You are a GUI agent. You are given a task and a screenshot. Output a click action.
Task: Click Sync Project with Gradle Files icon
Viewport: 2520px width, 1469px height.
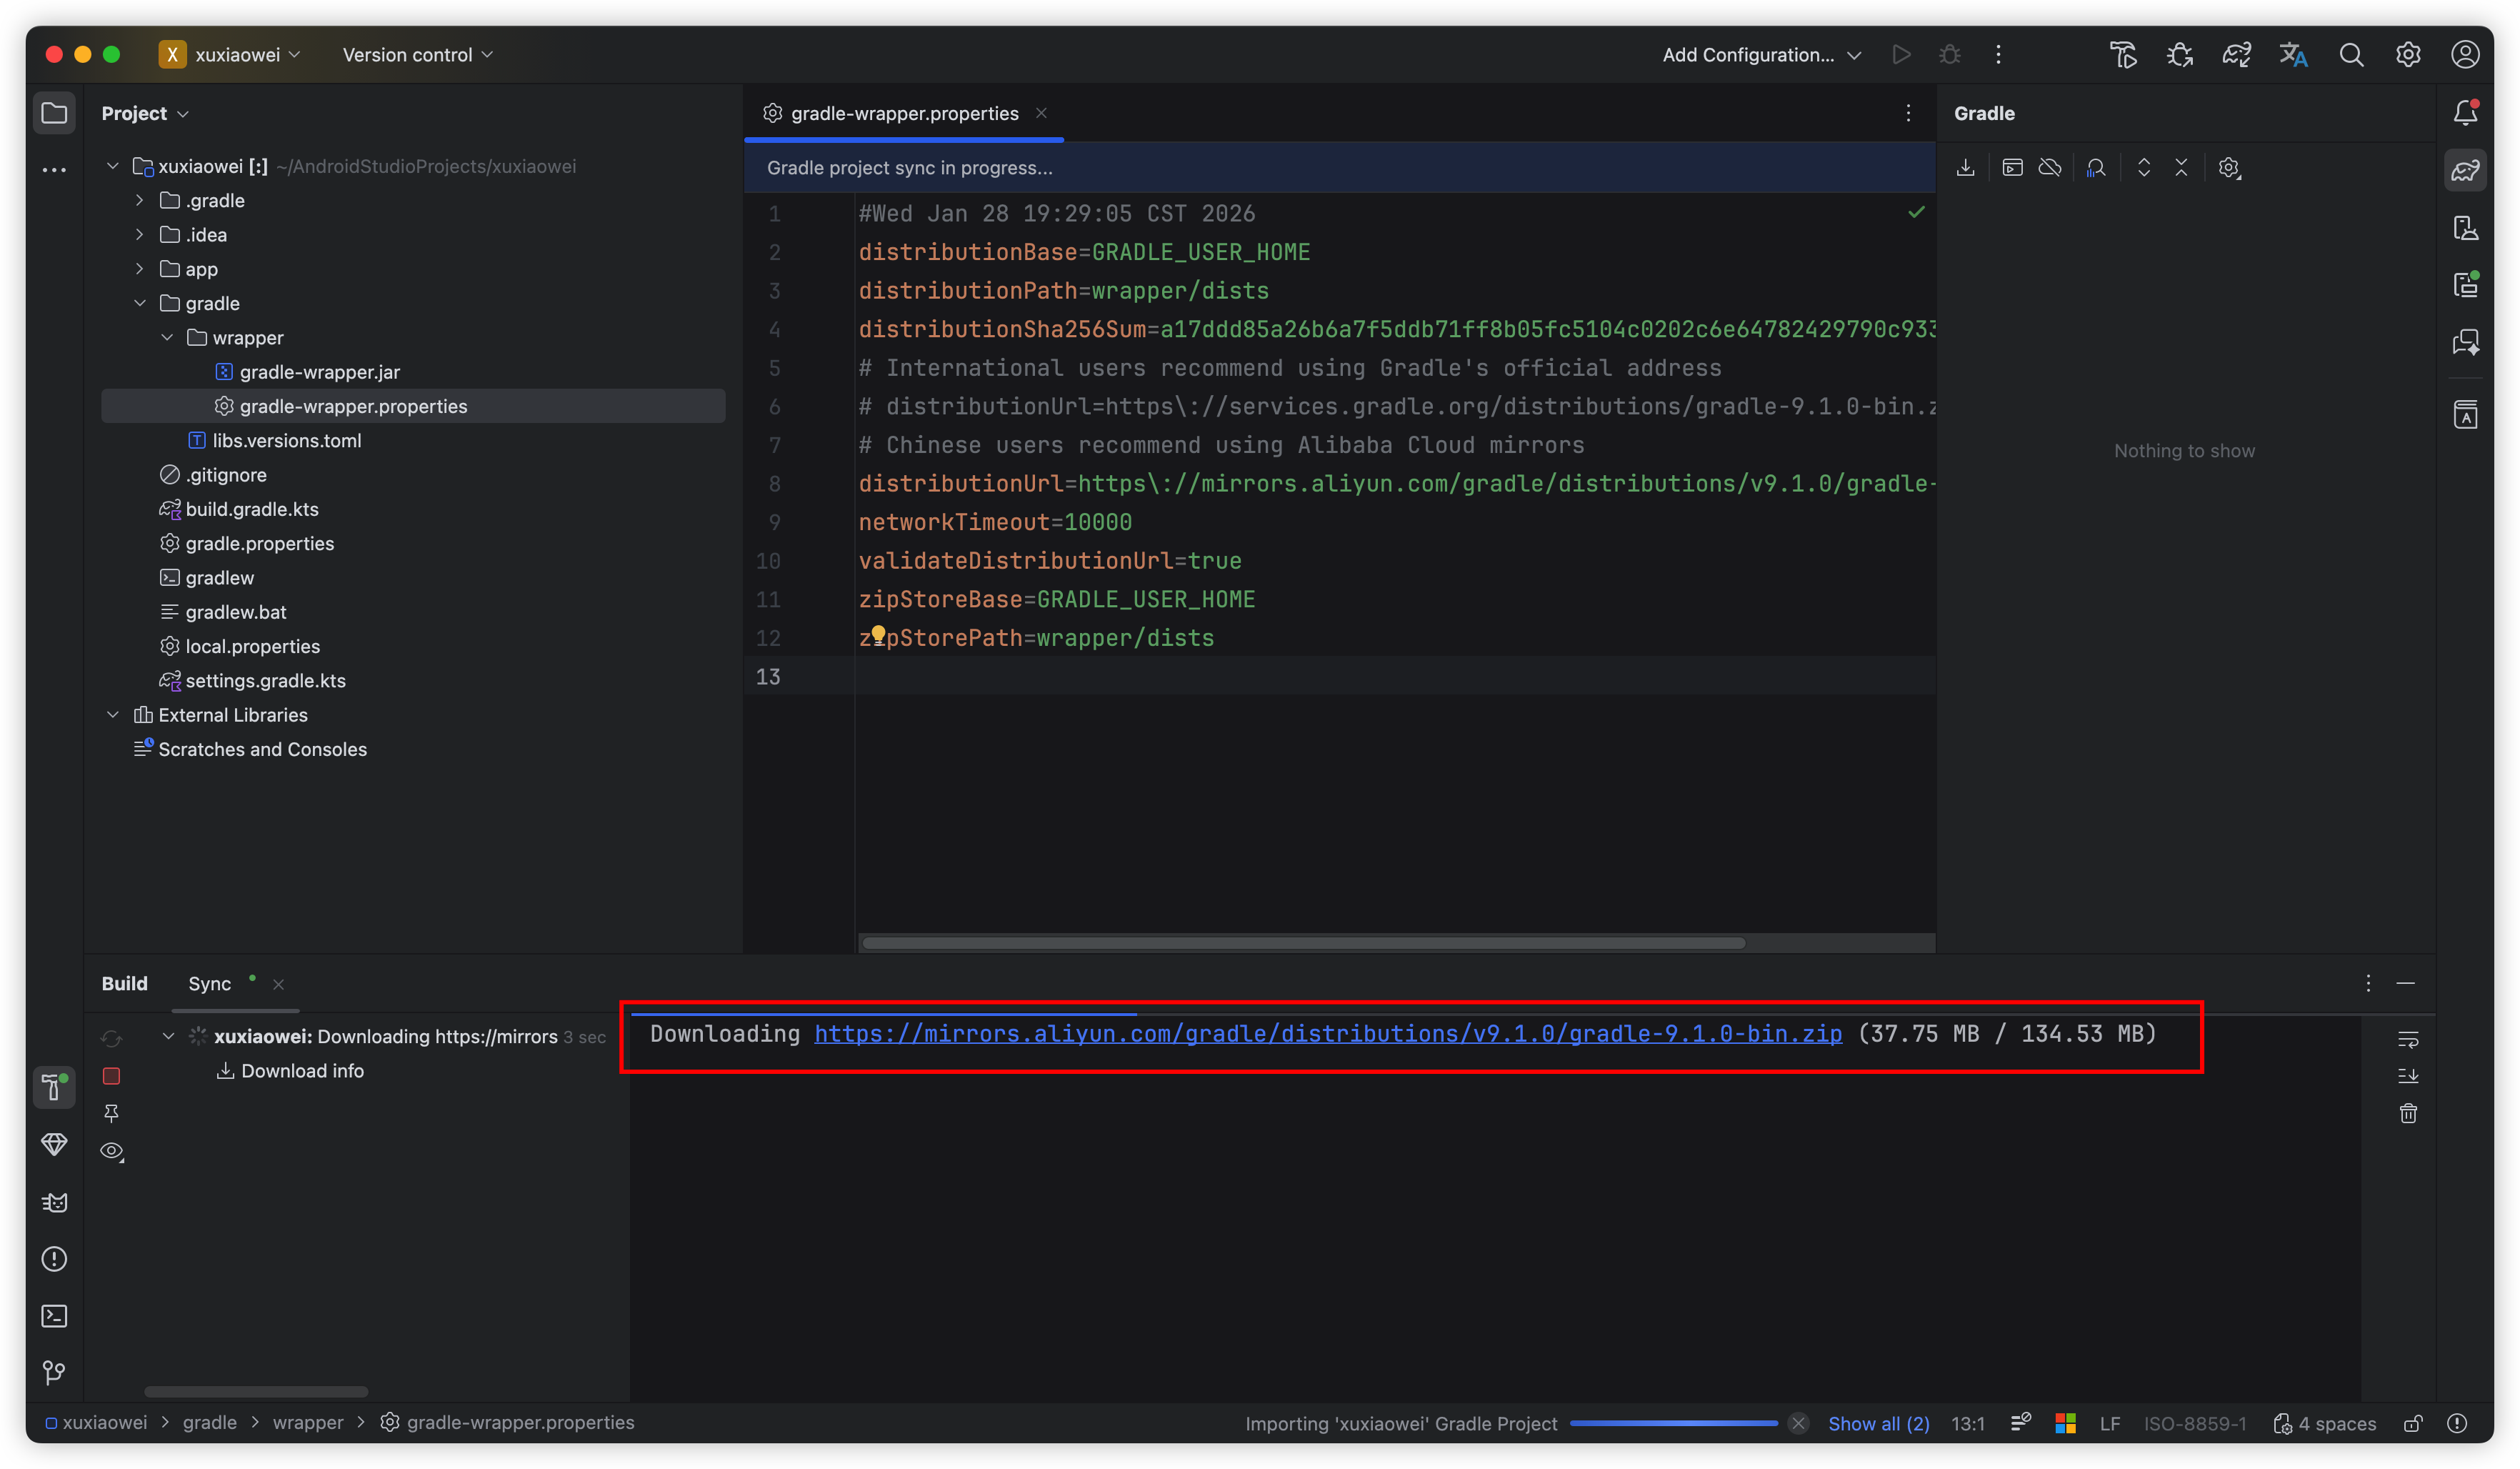(x=2236, y=55)
